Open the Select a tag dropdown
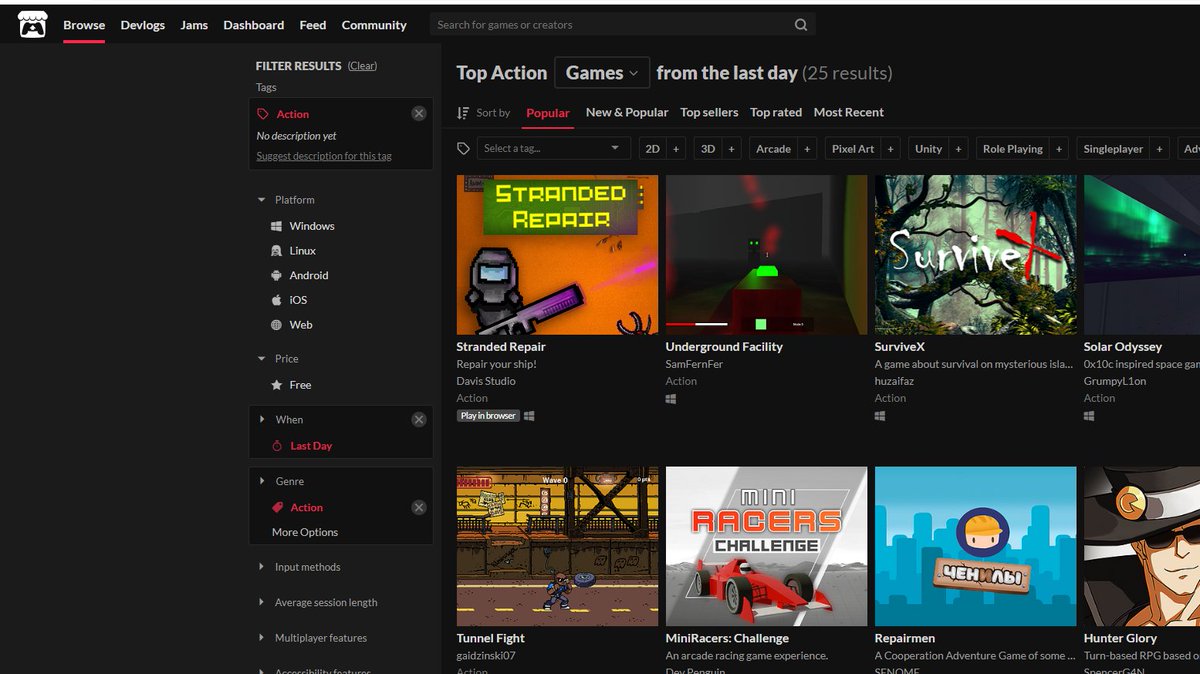 (553, 149)
